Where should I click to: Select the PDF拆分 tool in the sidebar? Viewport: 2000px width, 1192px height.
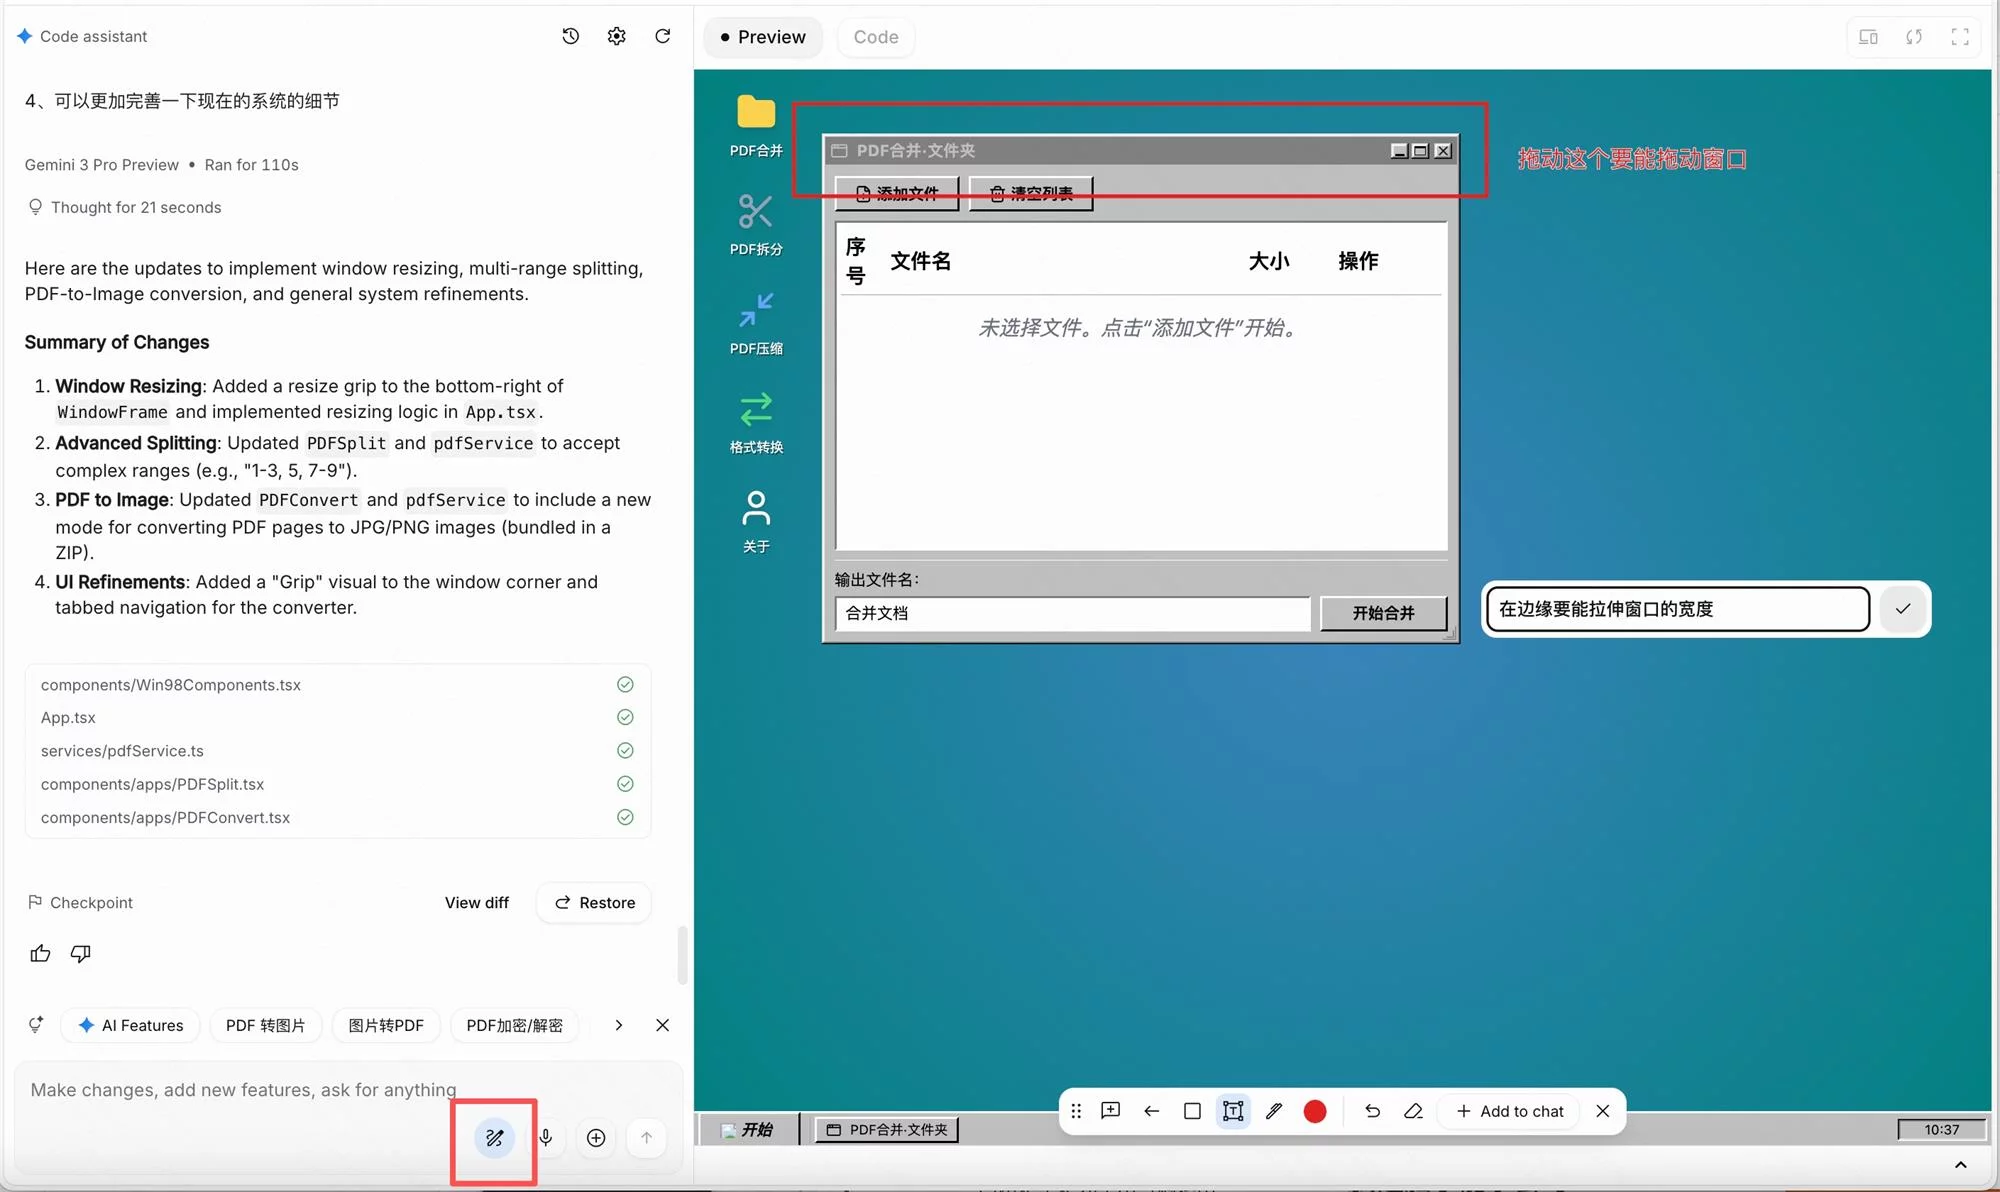click(x=756, y=224)
